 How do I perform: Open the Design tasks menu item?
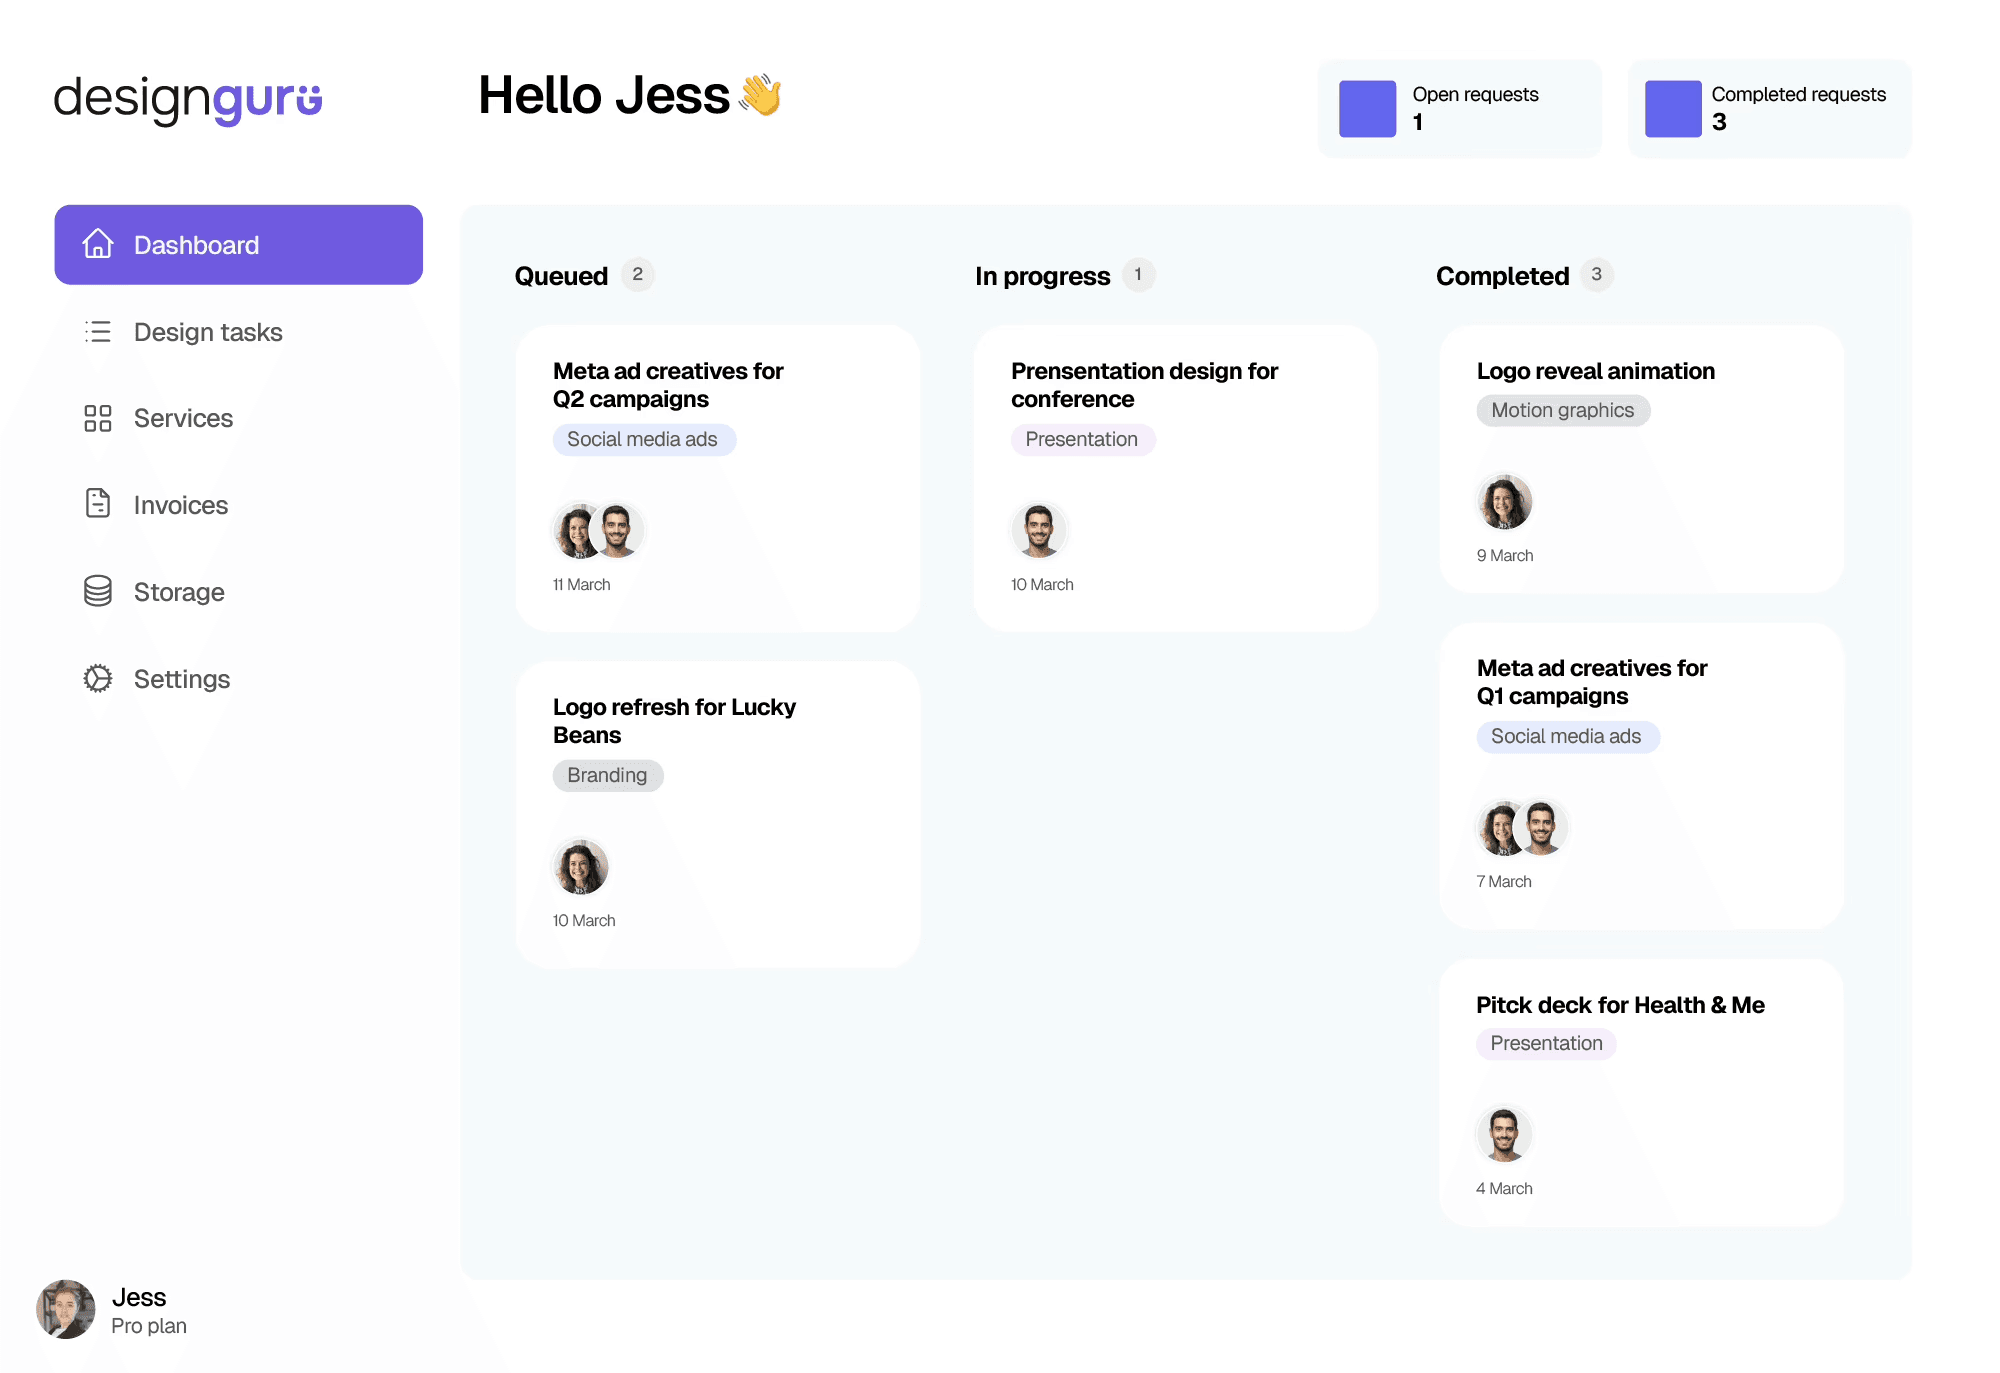[208, 332]
